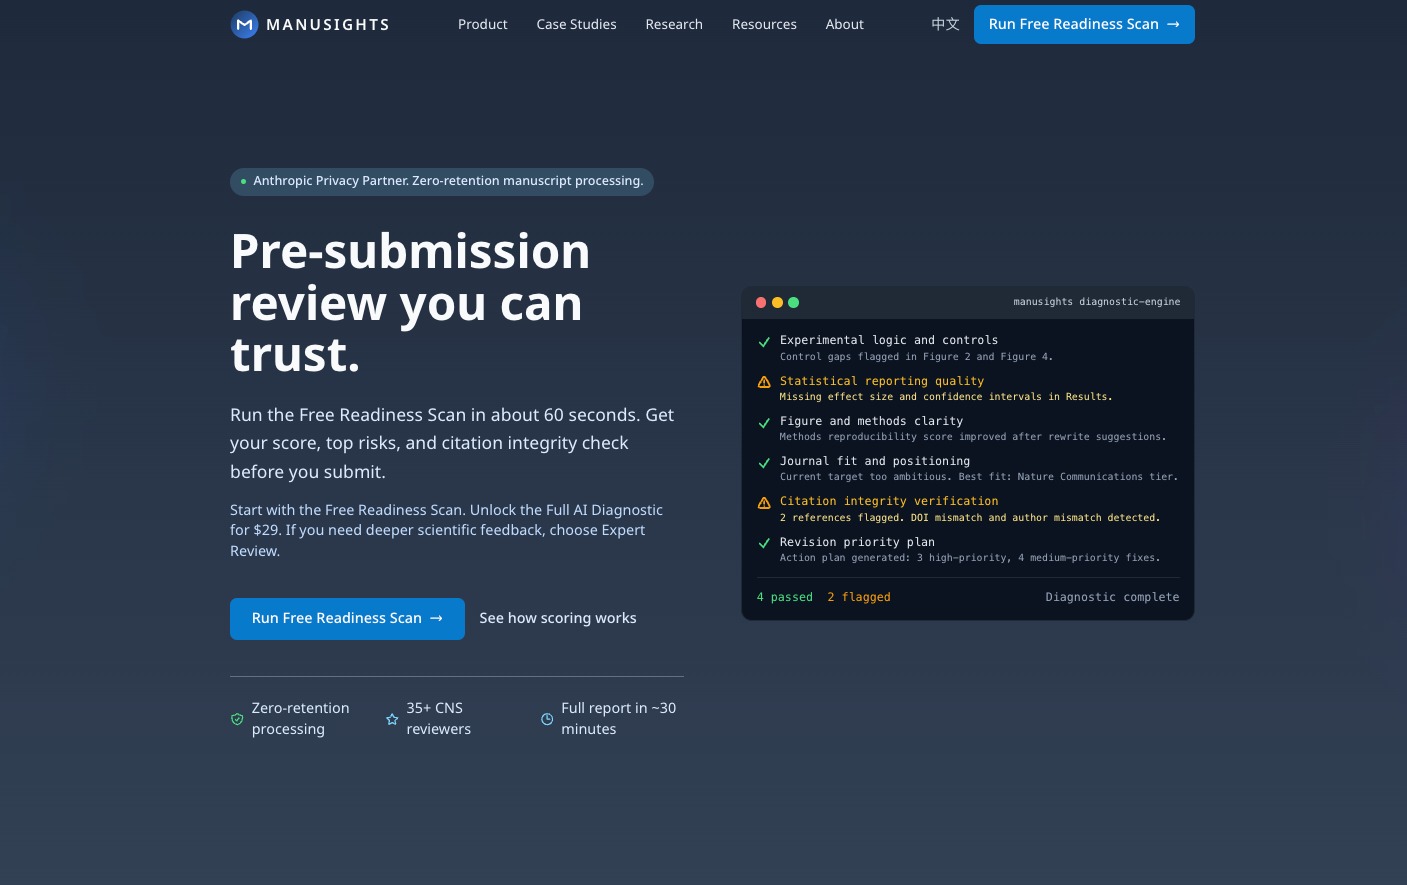This screenshot has height=885, width=1407.
Task: Click header Run Free Readiness Scan button
Action: pos(1084,24)
